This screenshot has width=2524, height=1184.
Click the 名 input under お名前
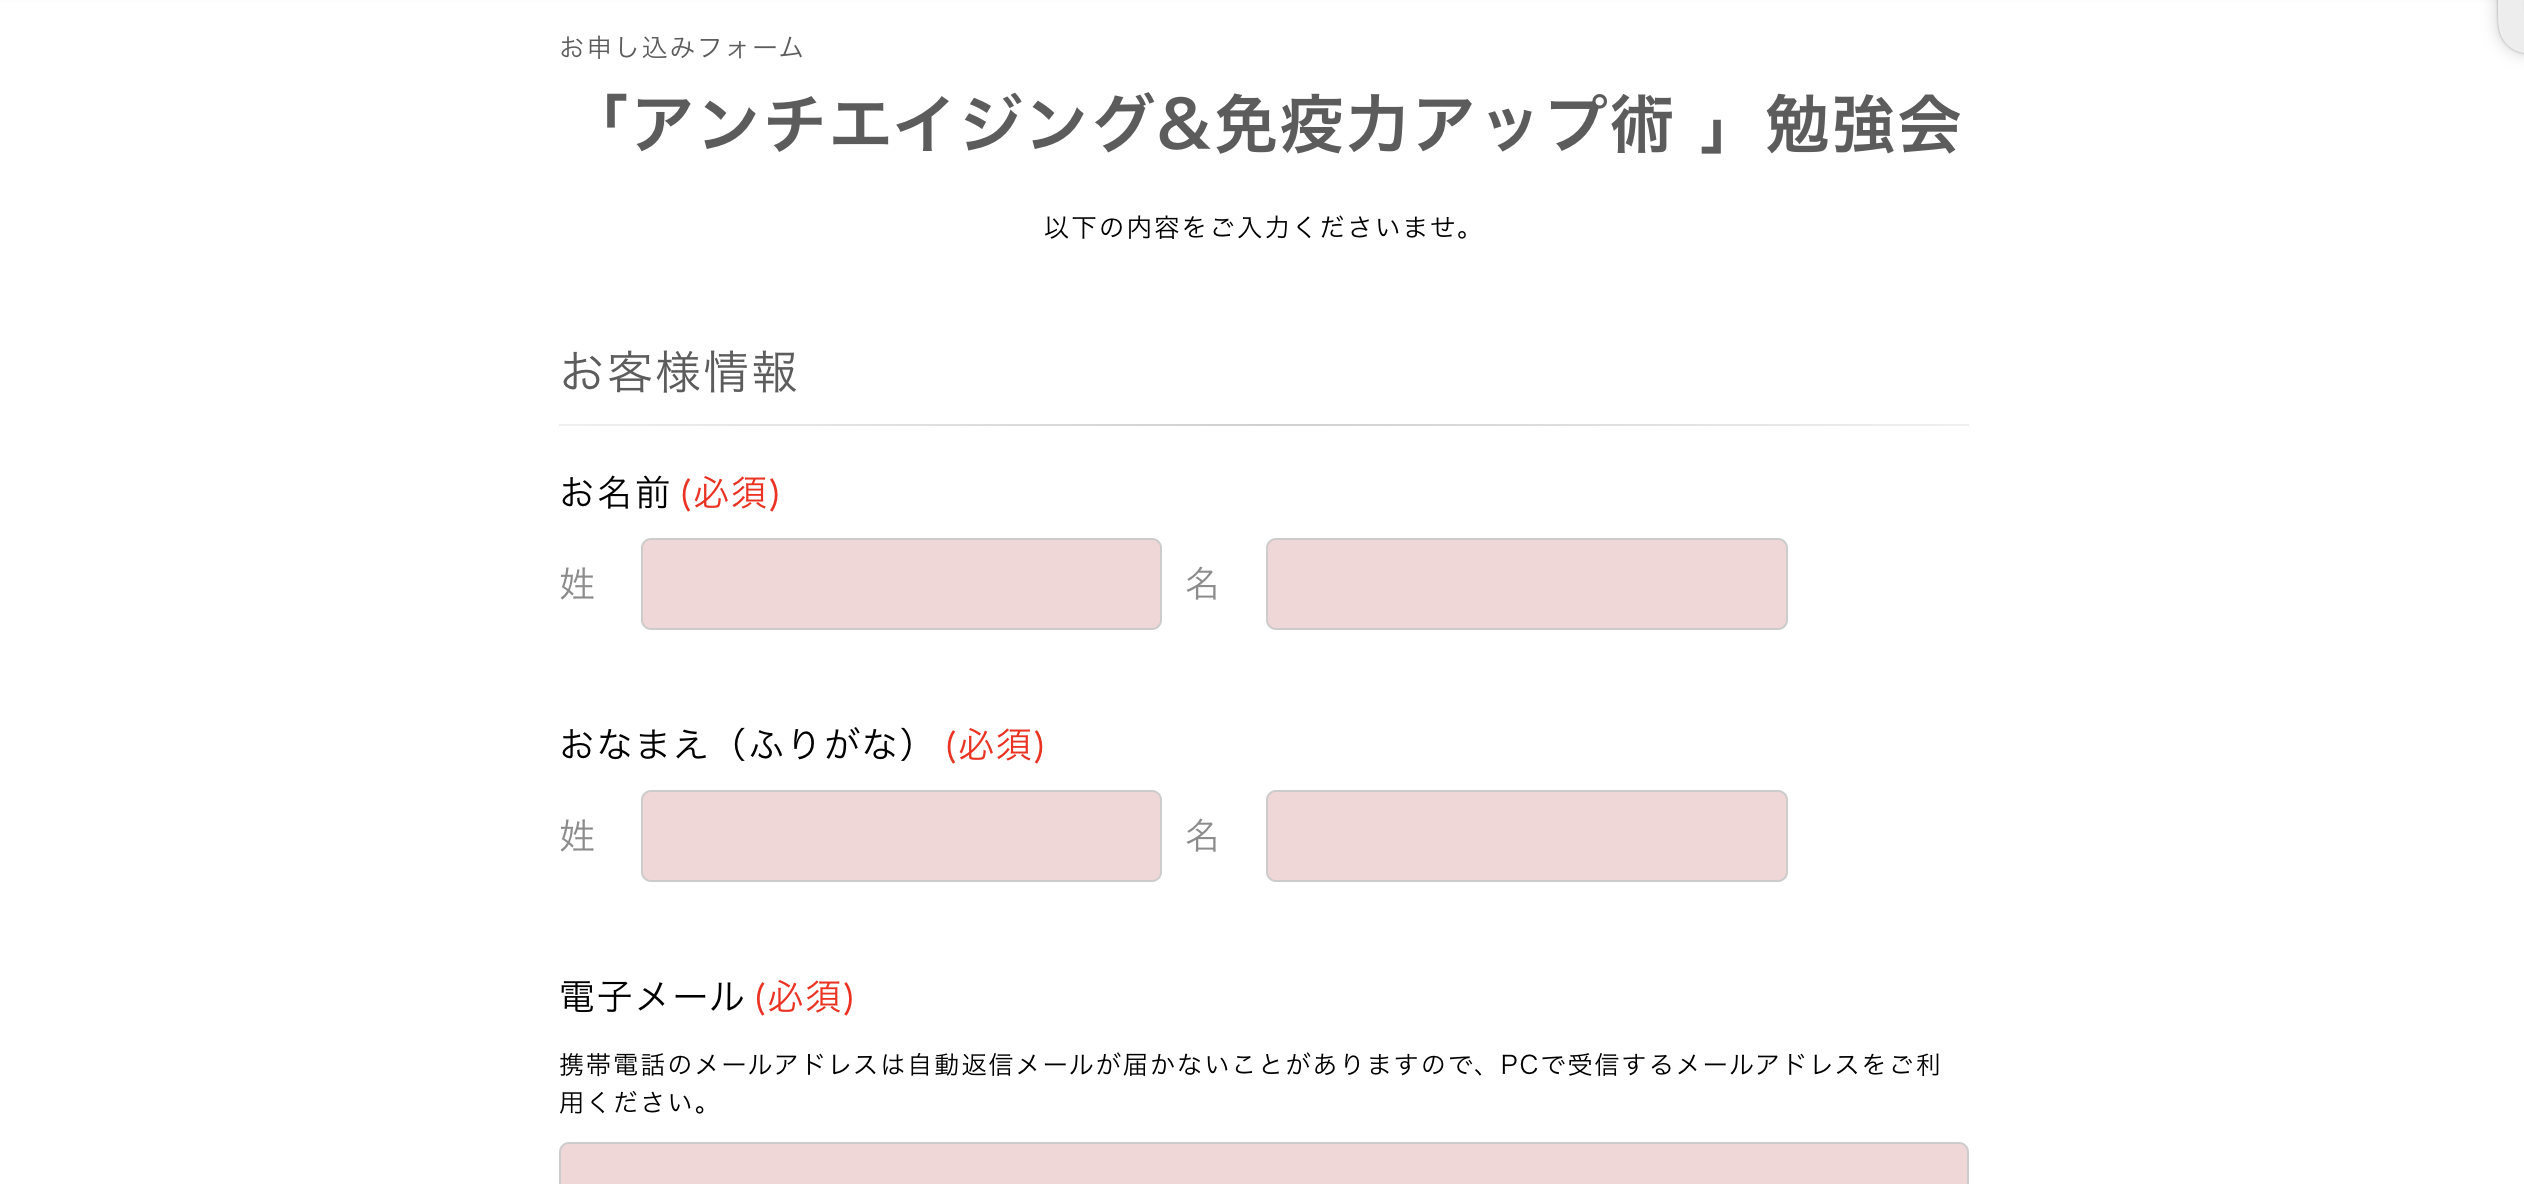(x=1525, y=584)
